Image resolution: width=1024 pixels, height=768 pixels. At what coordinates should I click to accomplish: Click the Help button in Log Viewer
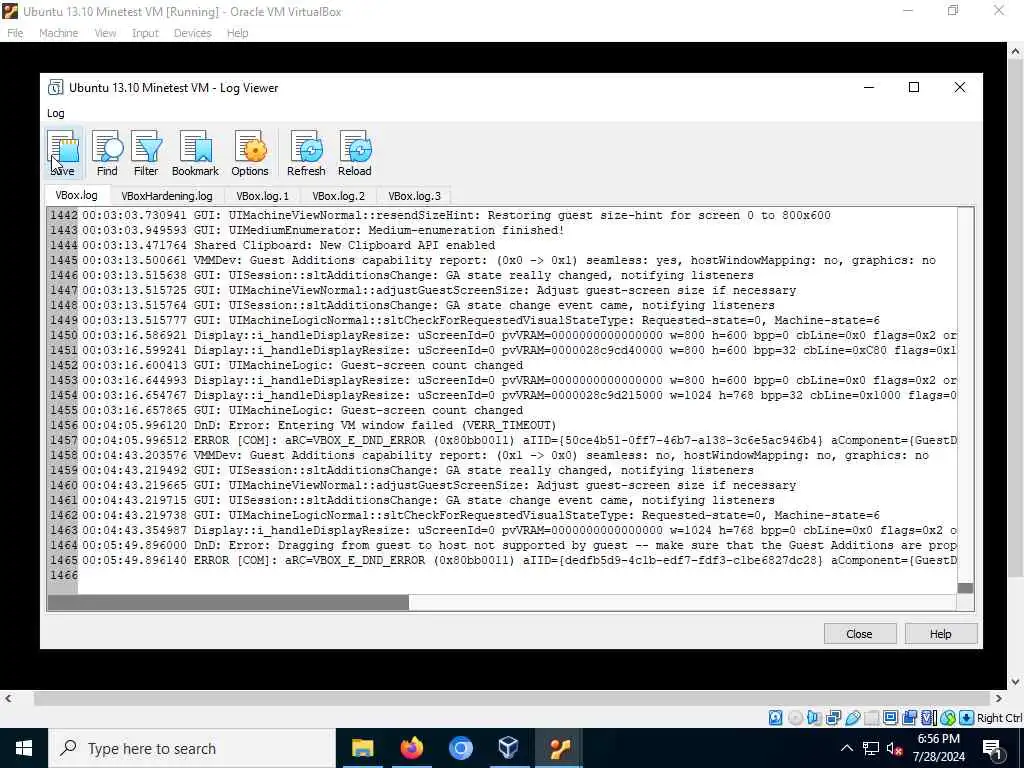[940, 634]
